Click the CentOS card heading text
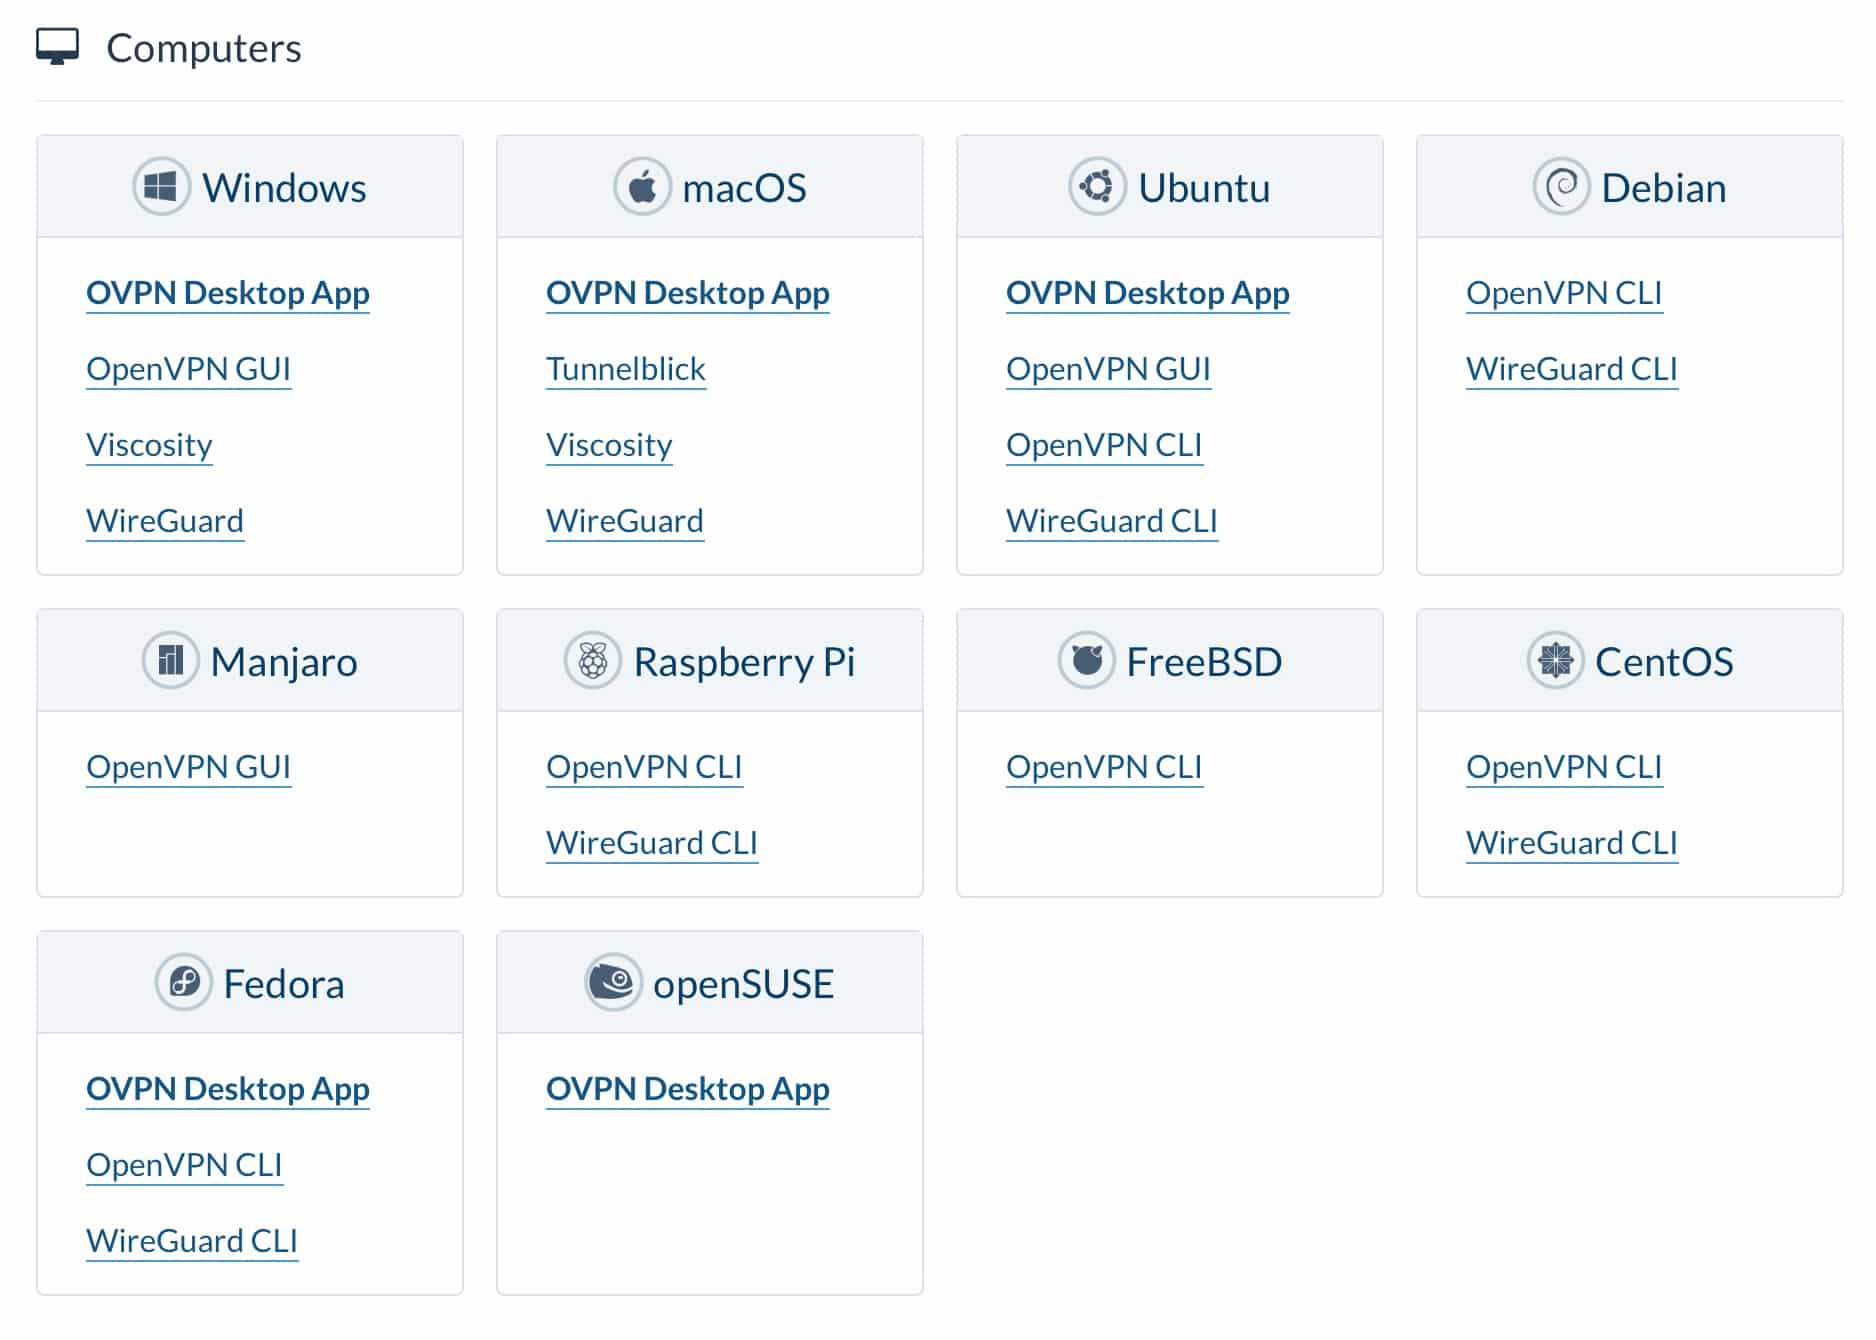This screenshot has width=1876, height=1340. coord(1664,662)
